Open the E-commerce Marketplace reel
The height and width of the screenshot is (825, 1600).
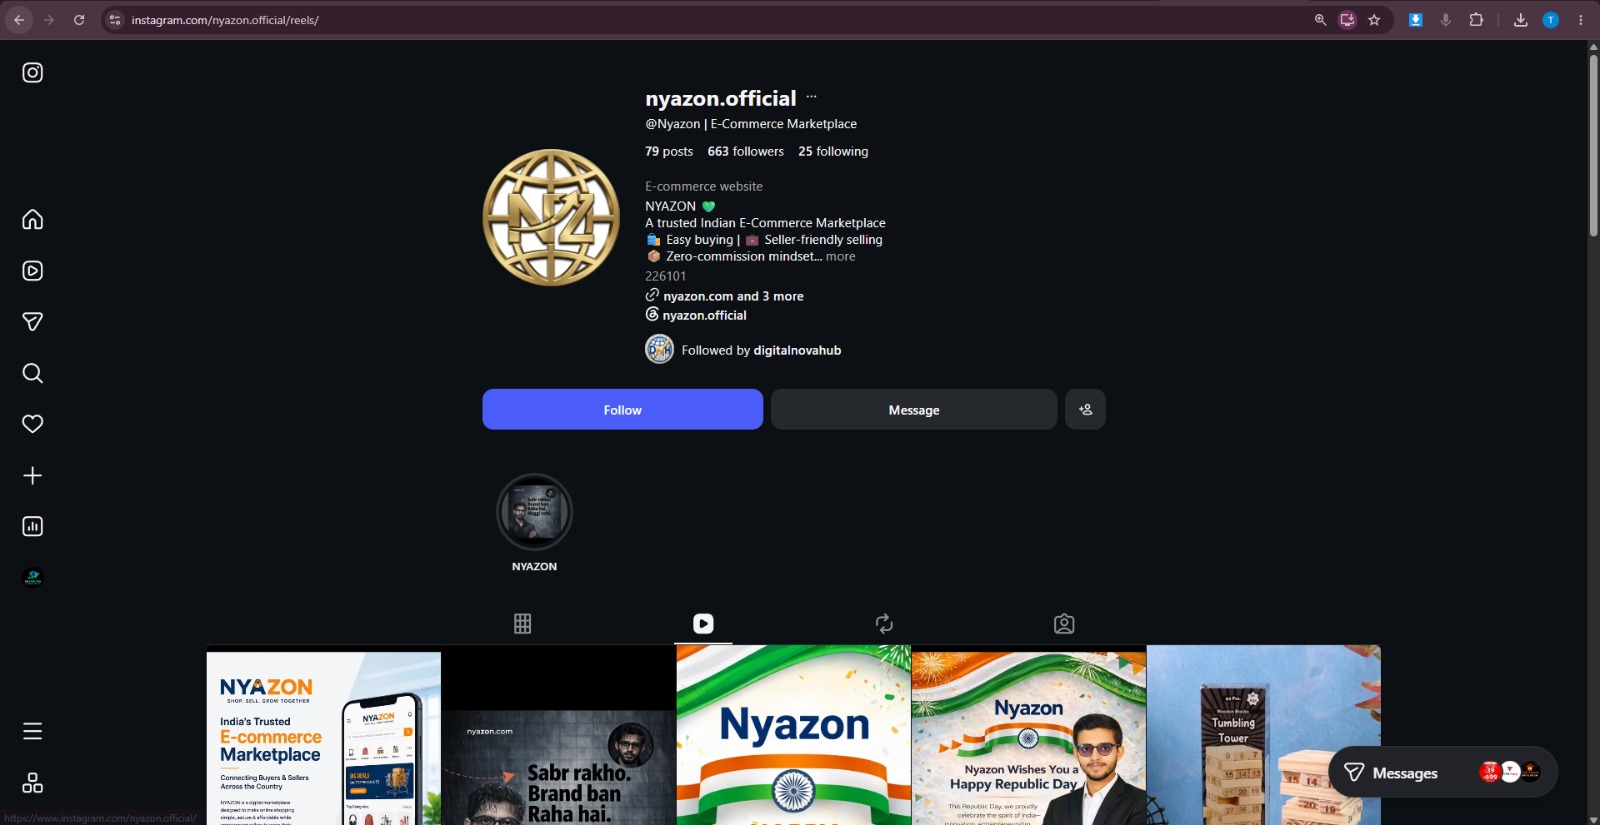pos(324,736)
